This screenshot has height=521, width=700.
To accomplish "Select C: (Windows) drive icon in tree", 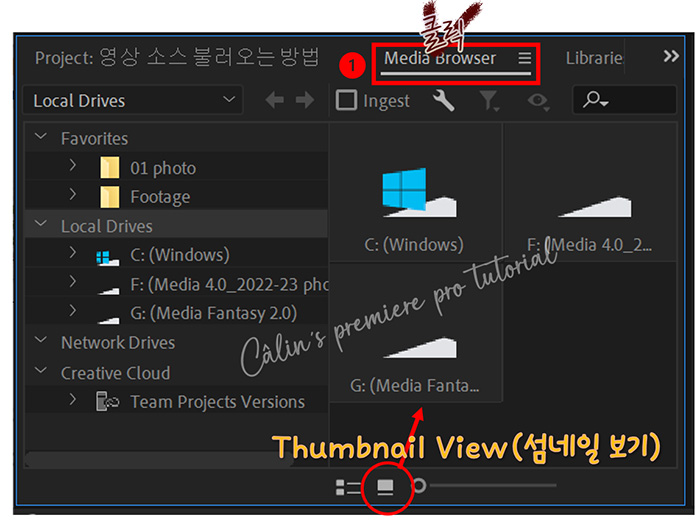I will (x=108, y=258).
